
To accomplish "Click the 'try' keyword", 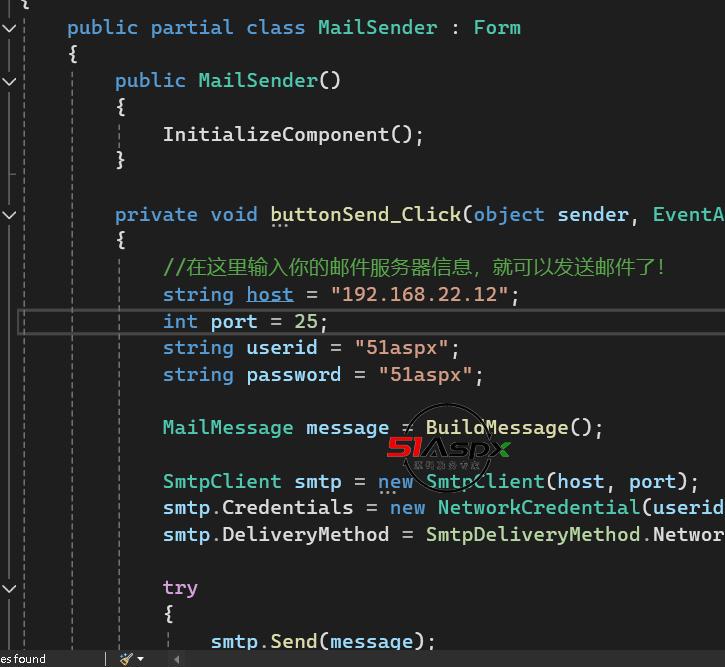I will (180, 588).
